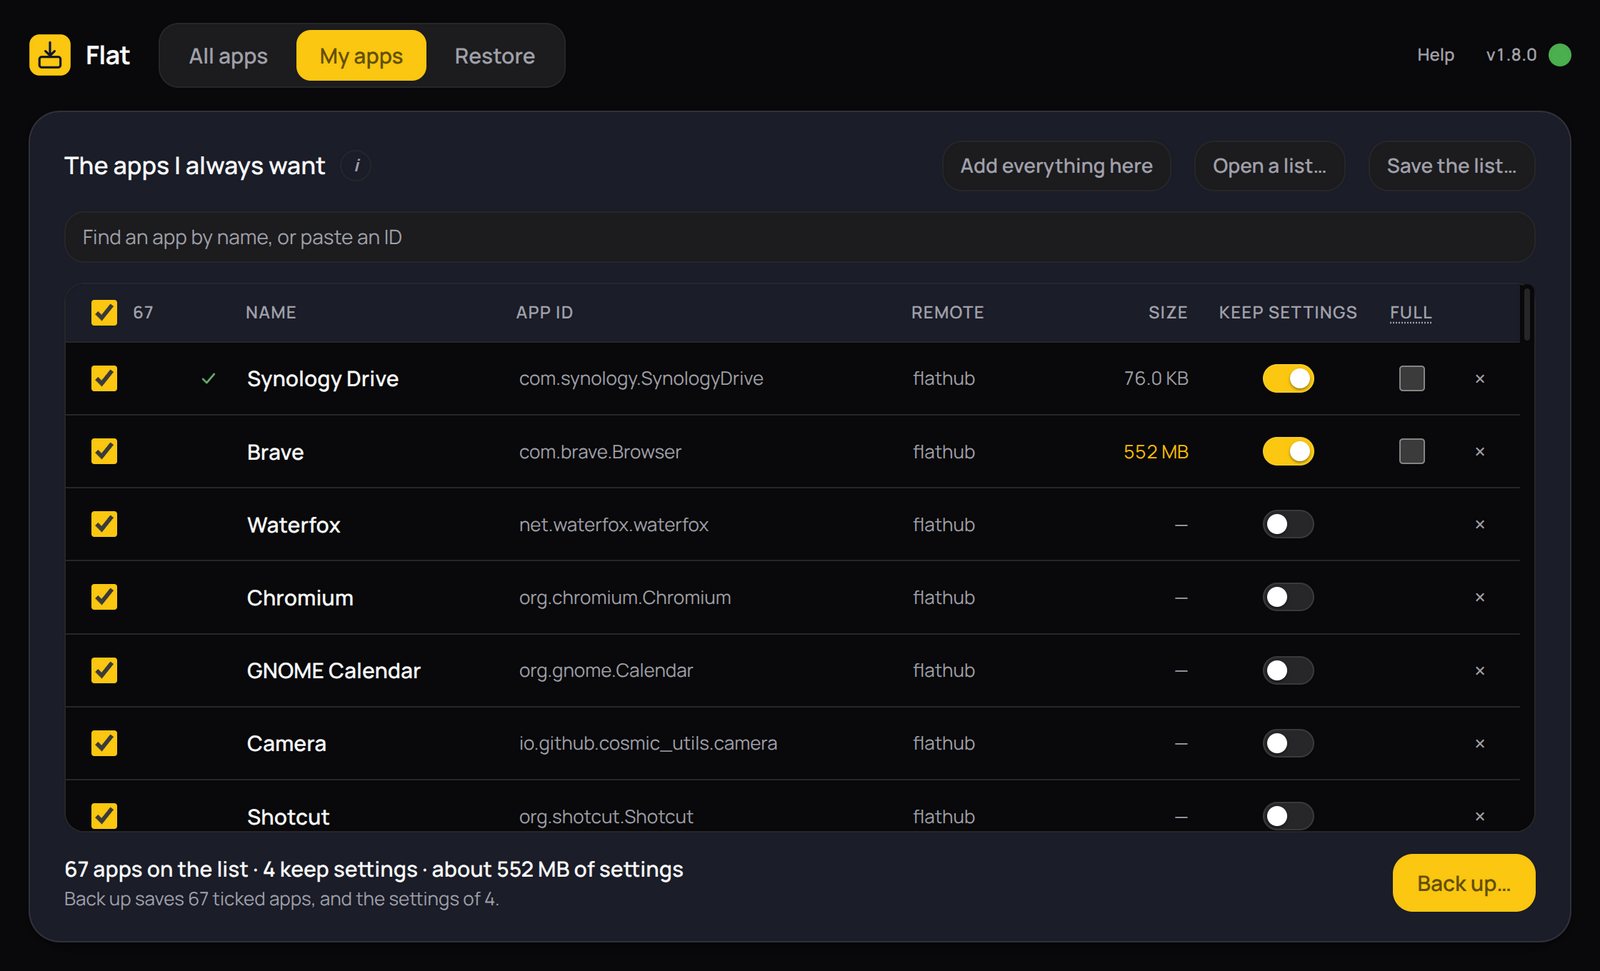Click the Open a list… button
Image resolution: width=1600 pixels, height=971 pixels.
pyautogui.click(x=1270, y=166)
